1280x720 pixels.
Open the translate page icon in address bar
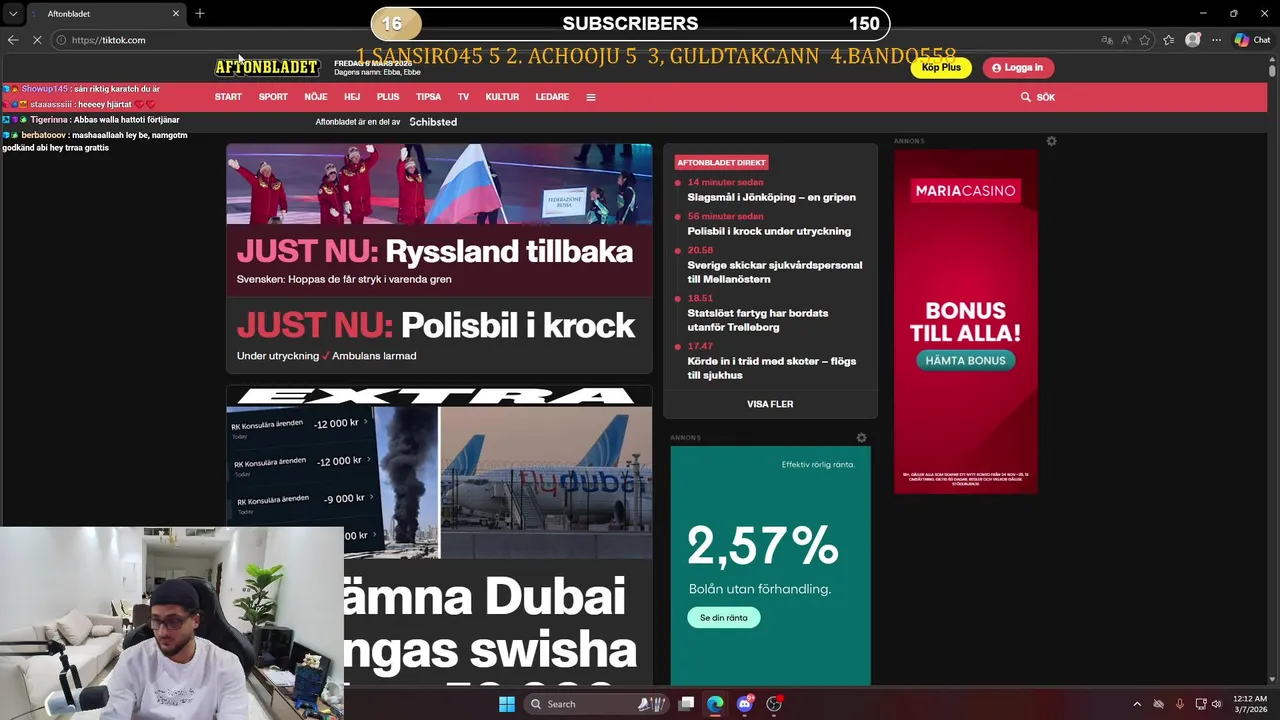(x=1107, y=40)
